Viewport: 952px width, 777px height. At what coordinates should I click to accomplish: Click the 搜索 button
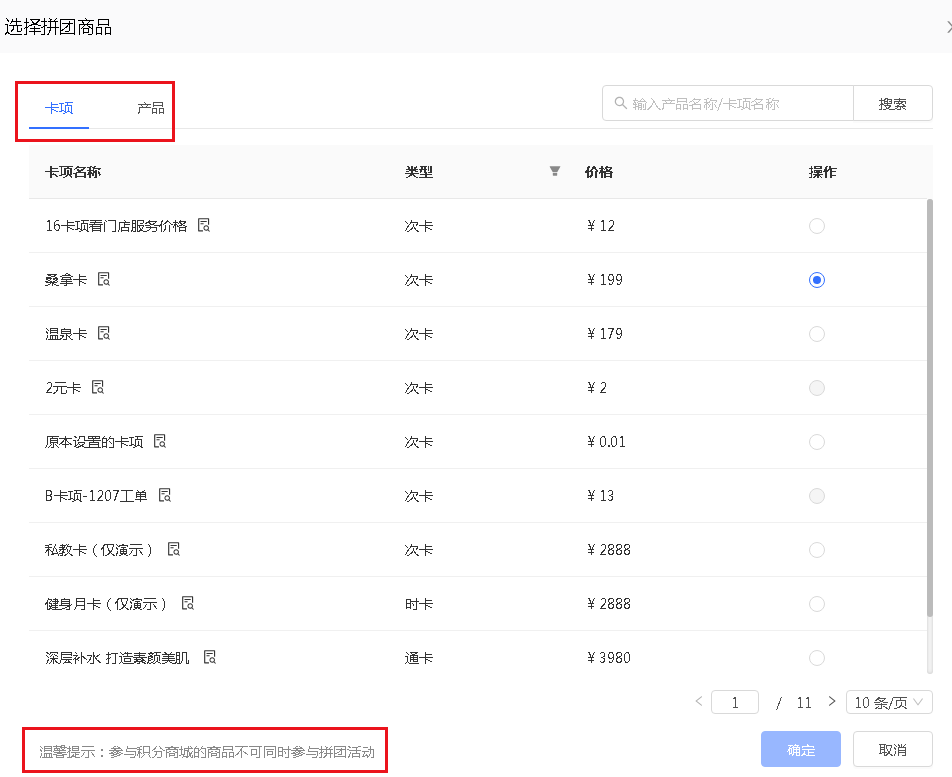pos(892,103)
